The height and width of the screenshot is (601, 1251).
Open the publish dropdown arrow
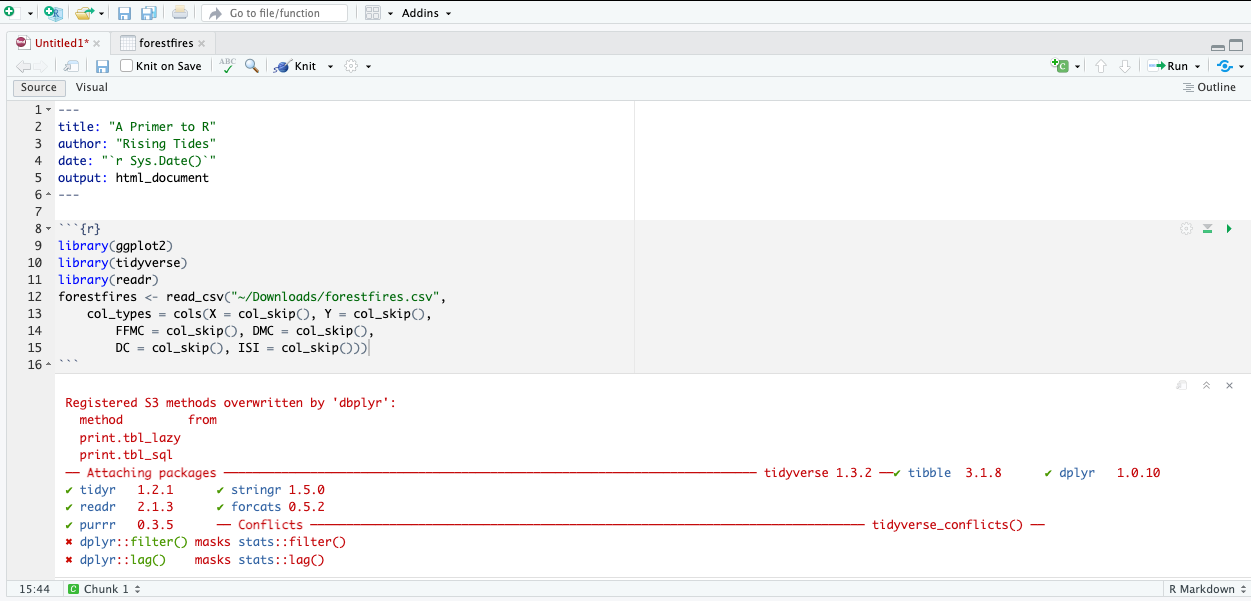point(1241,67)
